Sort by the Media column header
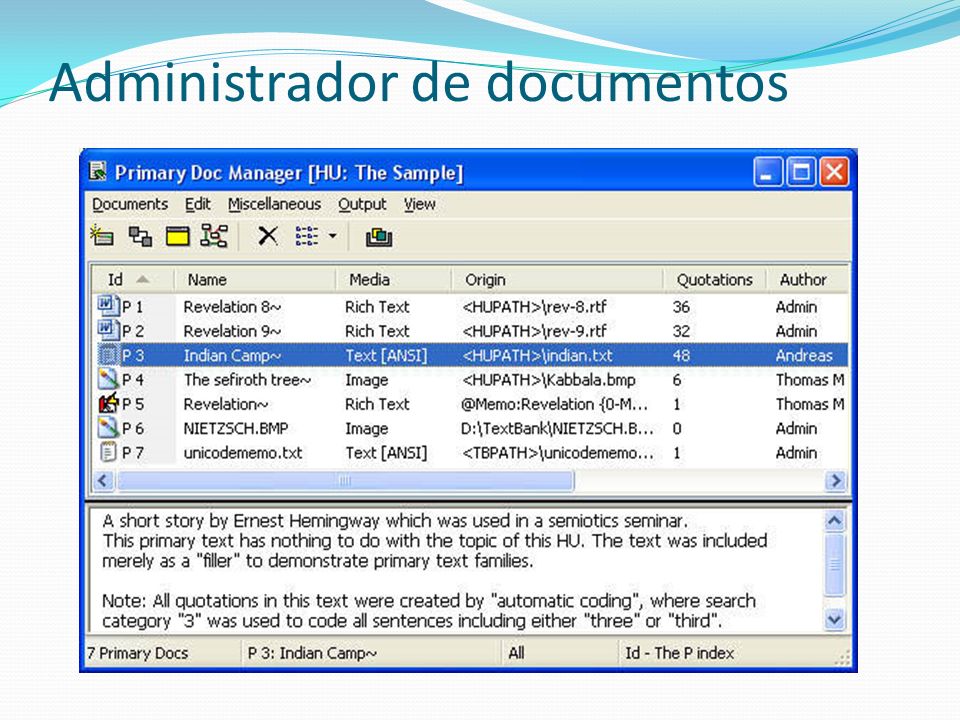The height and width of the screenshot is (720, 960). 394,279
